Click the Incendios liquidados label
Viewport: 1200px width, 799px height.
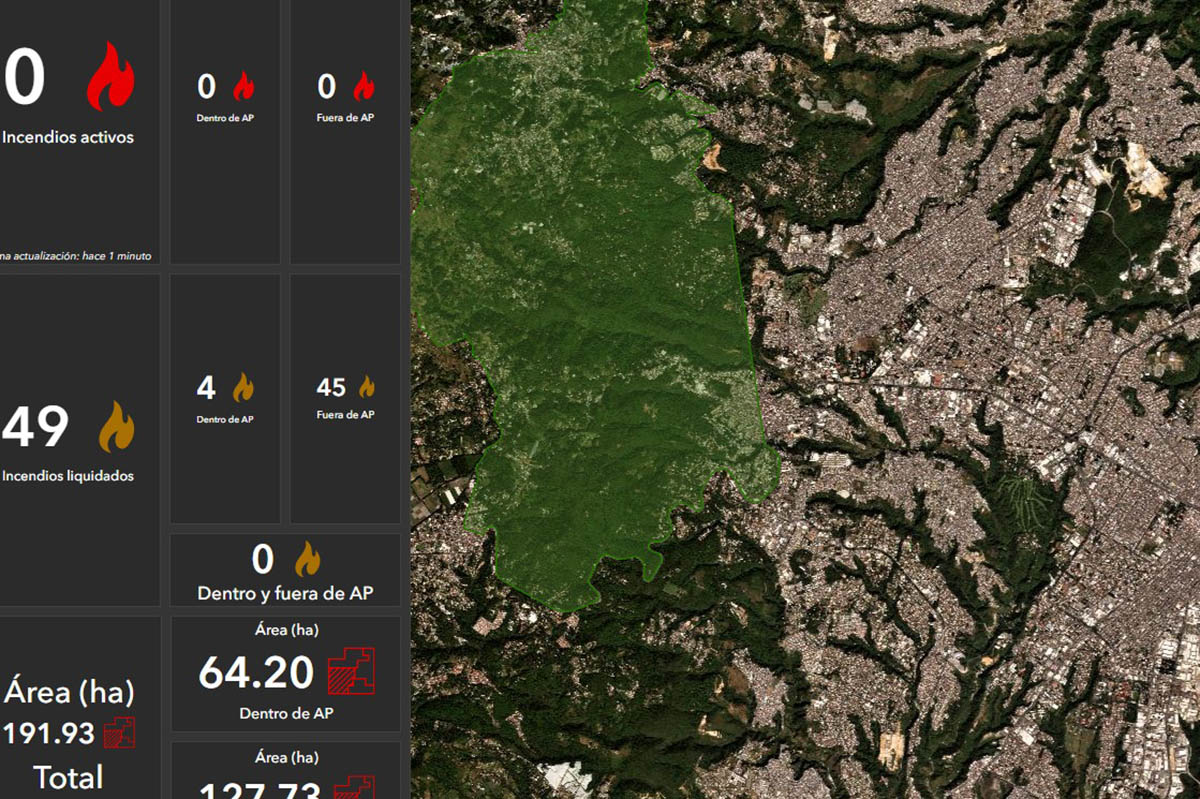click(x=68, y=476)
